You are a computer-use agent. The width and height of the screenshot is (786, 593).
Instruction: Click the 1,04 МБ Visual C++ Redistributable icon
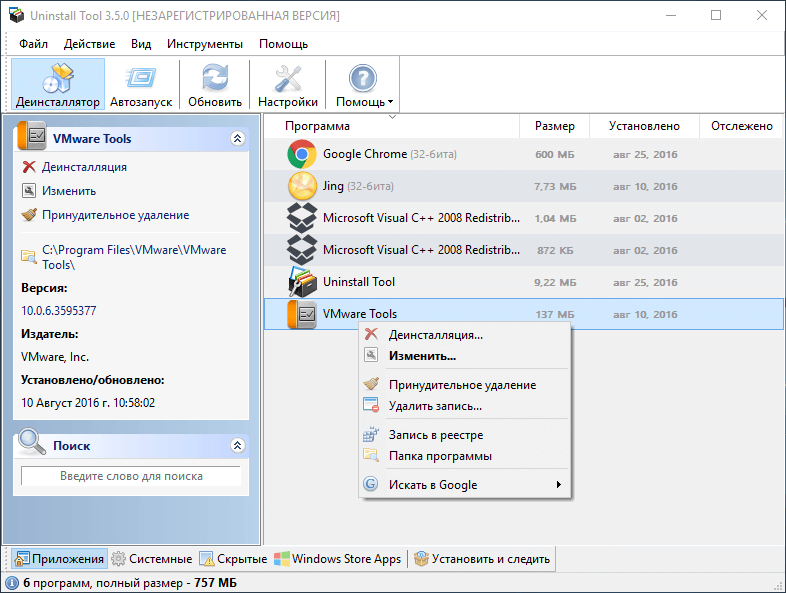302,218
